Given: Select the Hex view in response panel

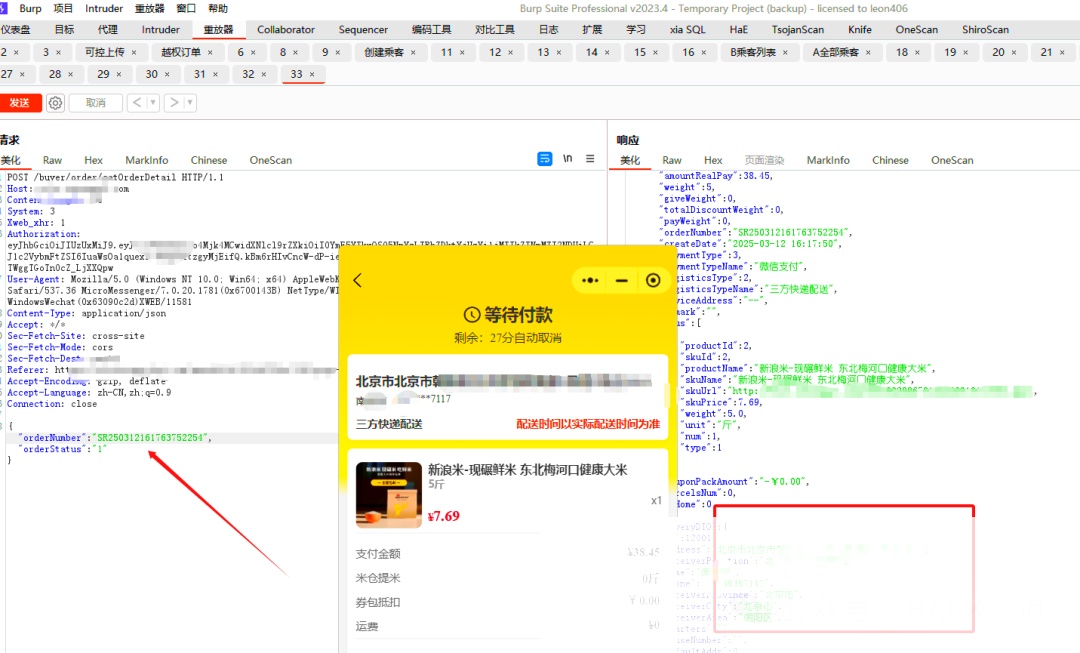Looking at the screenshot, I should click(x=713, y=160).
